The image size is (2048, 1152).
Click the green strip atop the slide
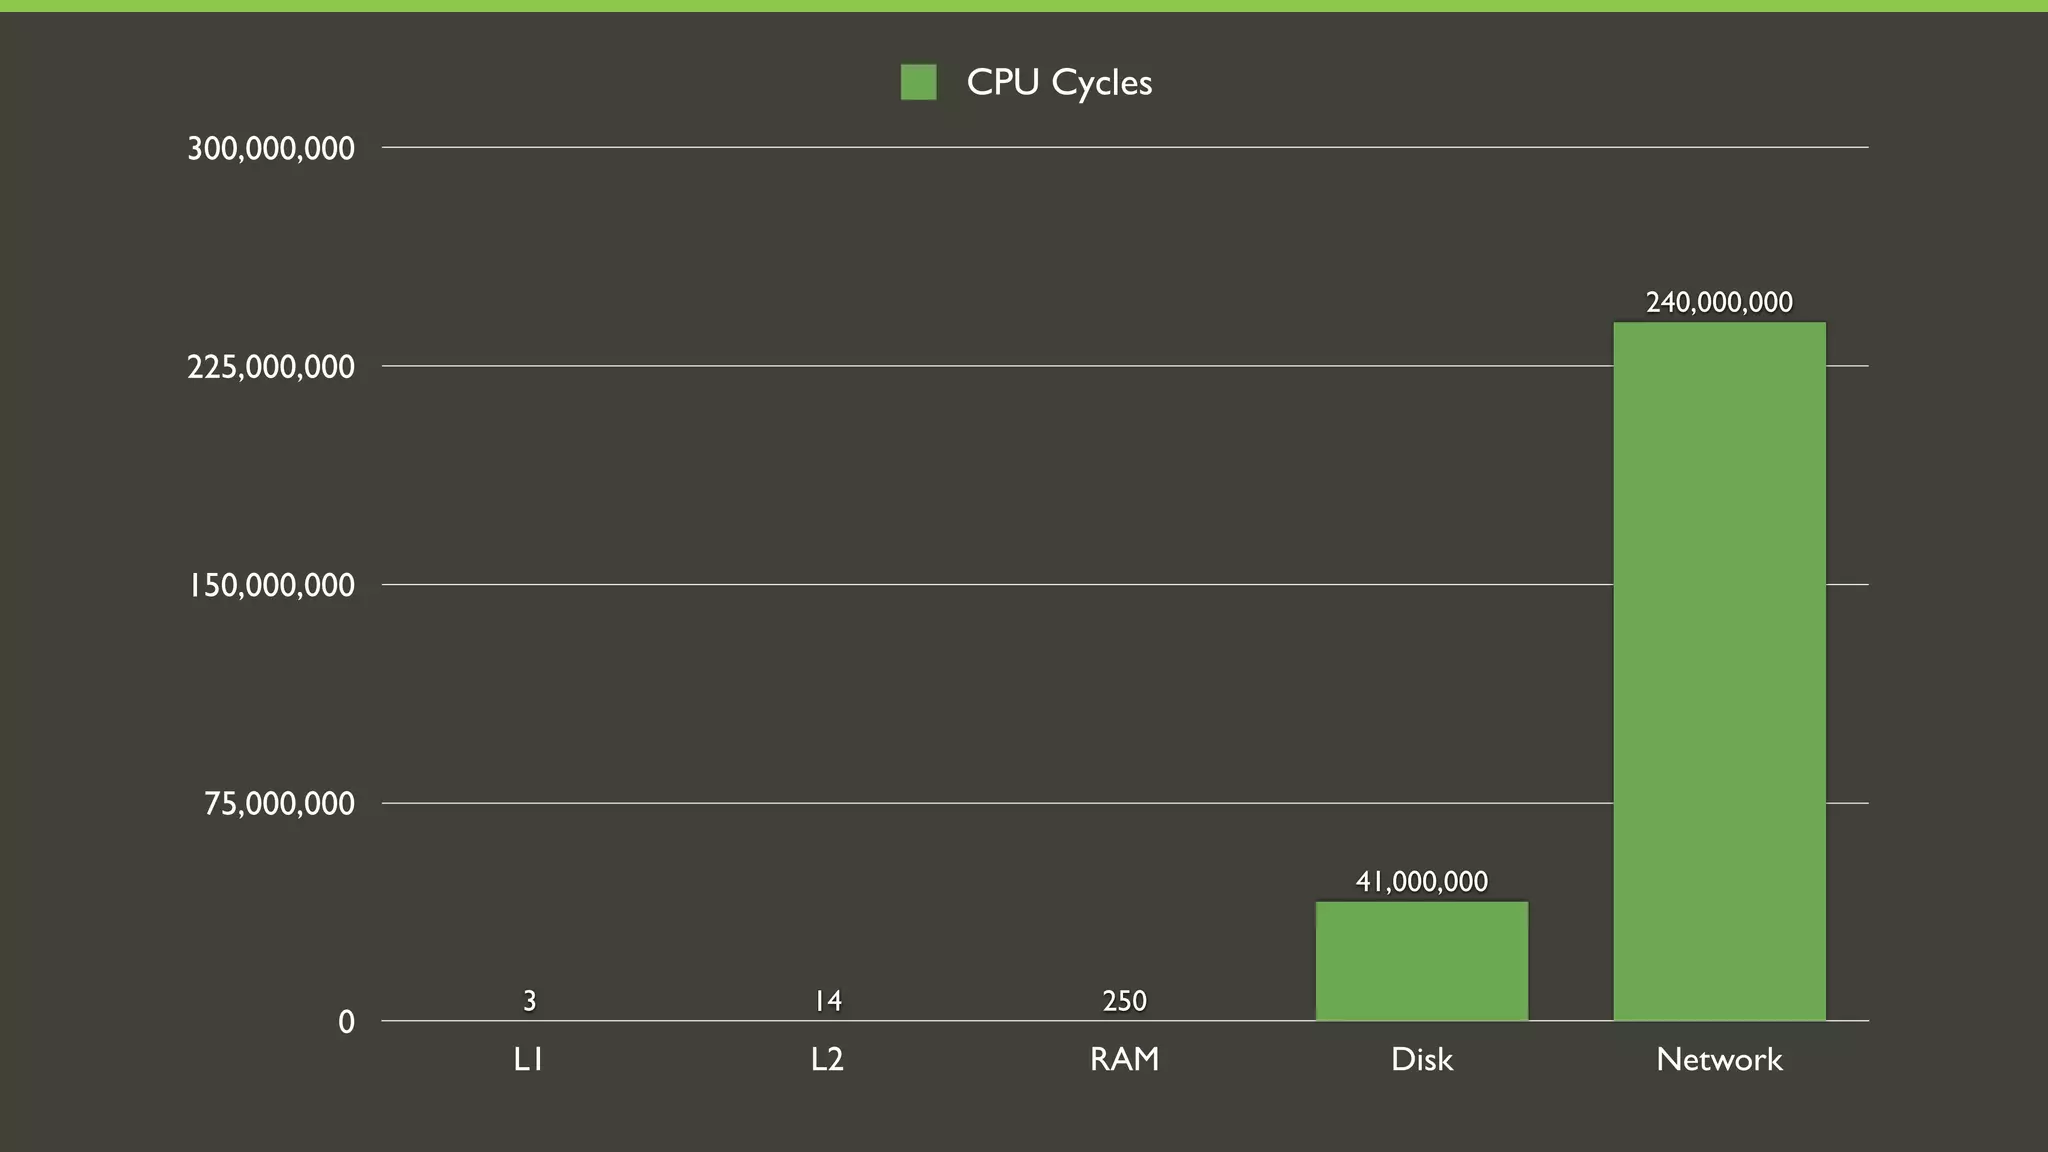click(1024, 6)
